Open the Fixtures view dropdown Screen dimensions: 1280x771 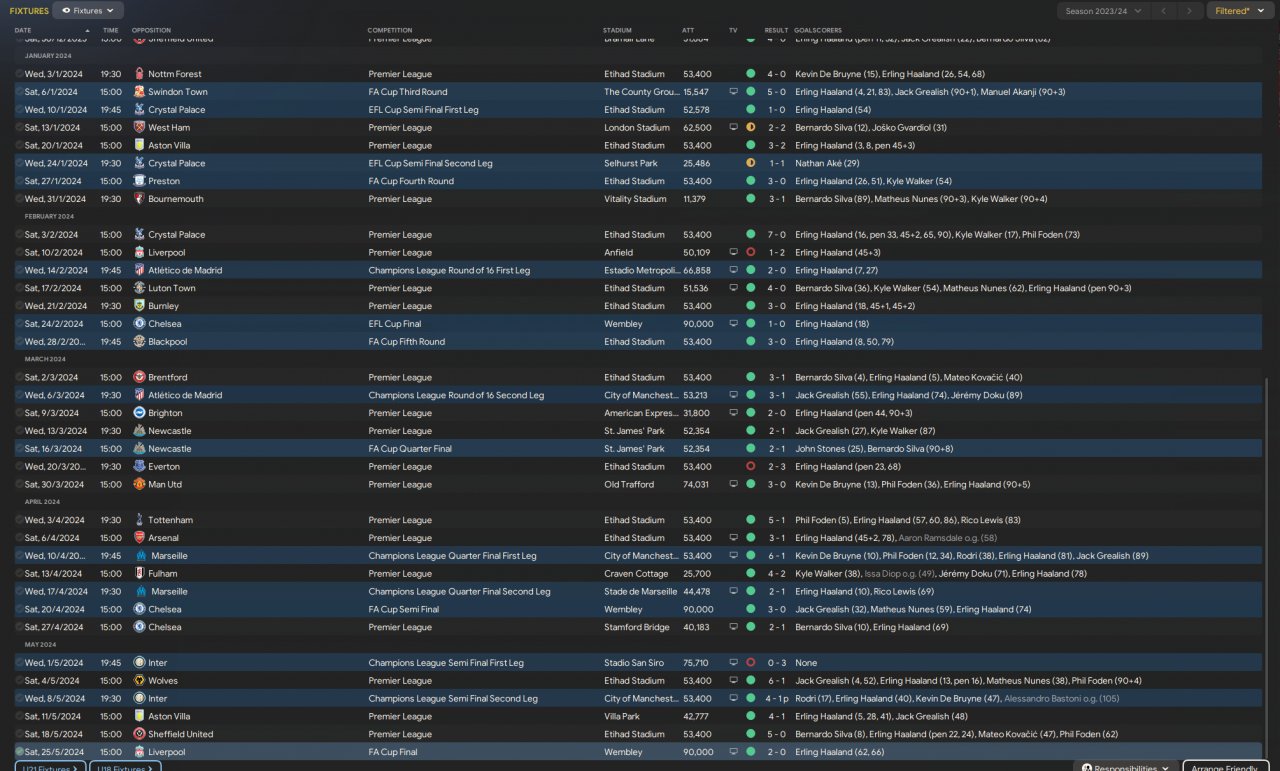tap(88, 10)
